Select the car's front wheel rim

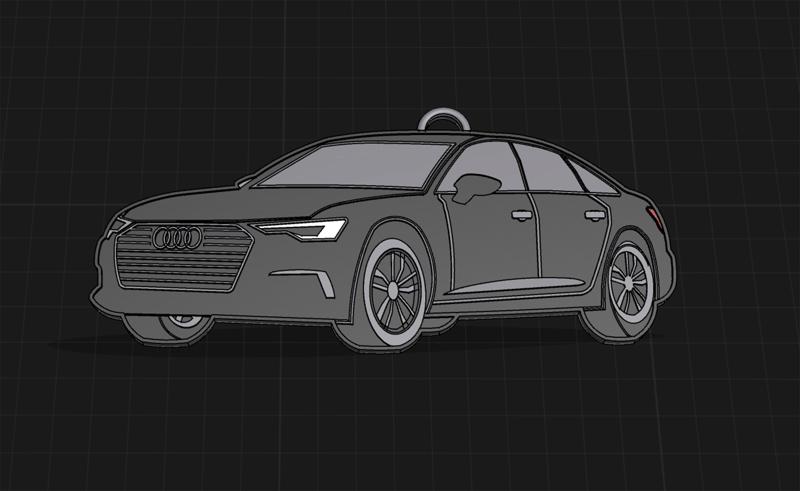tap(394, 290)
